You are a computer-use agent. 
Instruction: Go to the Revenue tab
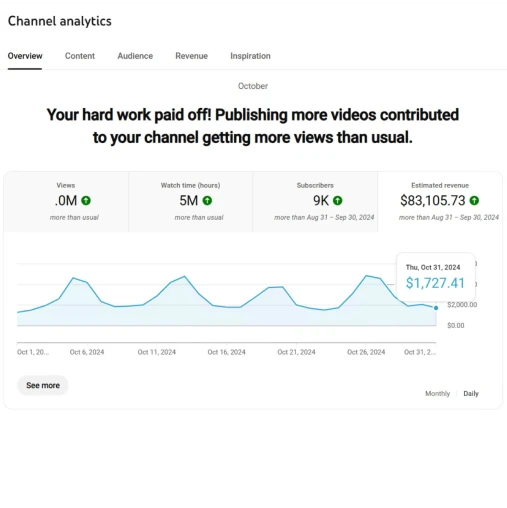pos(191,56)
